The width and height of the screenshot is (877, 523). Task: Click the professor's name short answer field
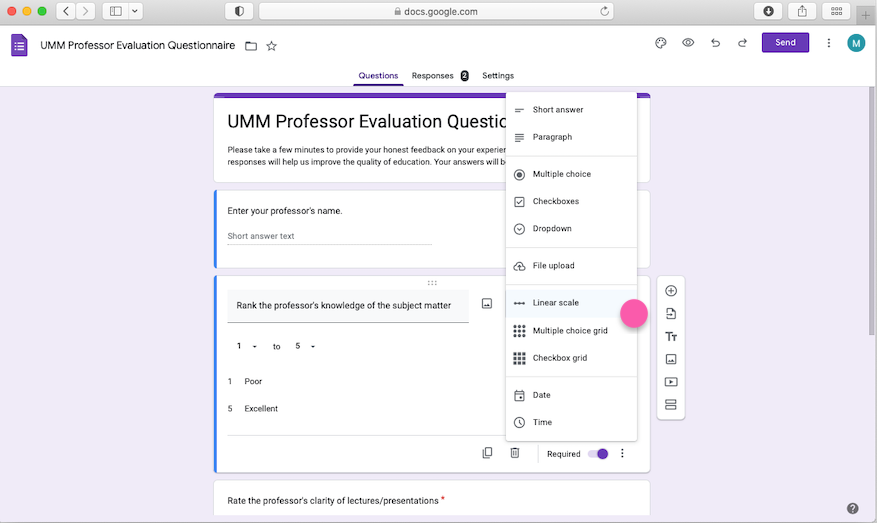329,237
